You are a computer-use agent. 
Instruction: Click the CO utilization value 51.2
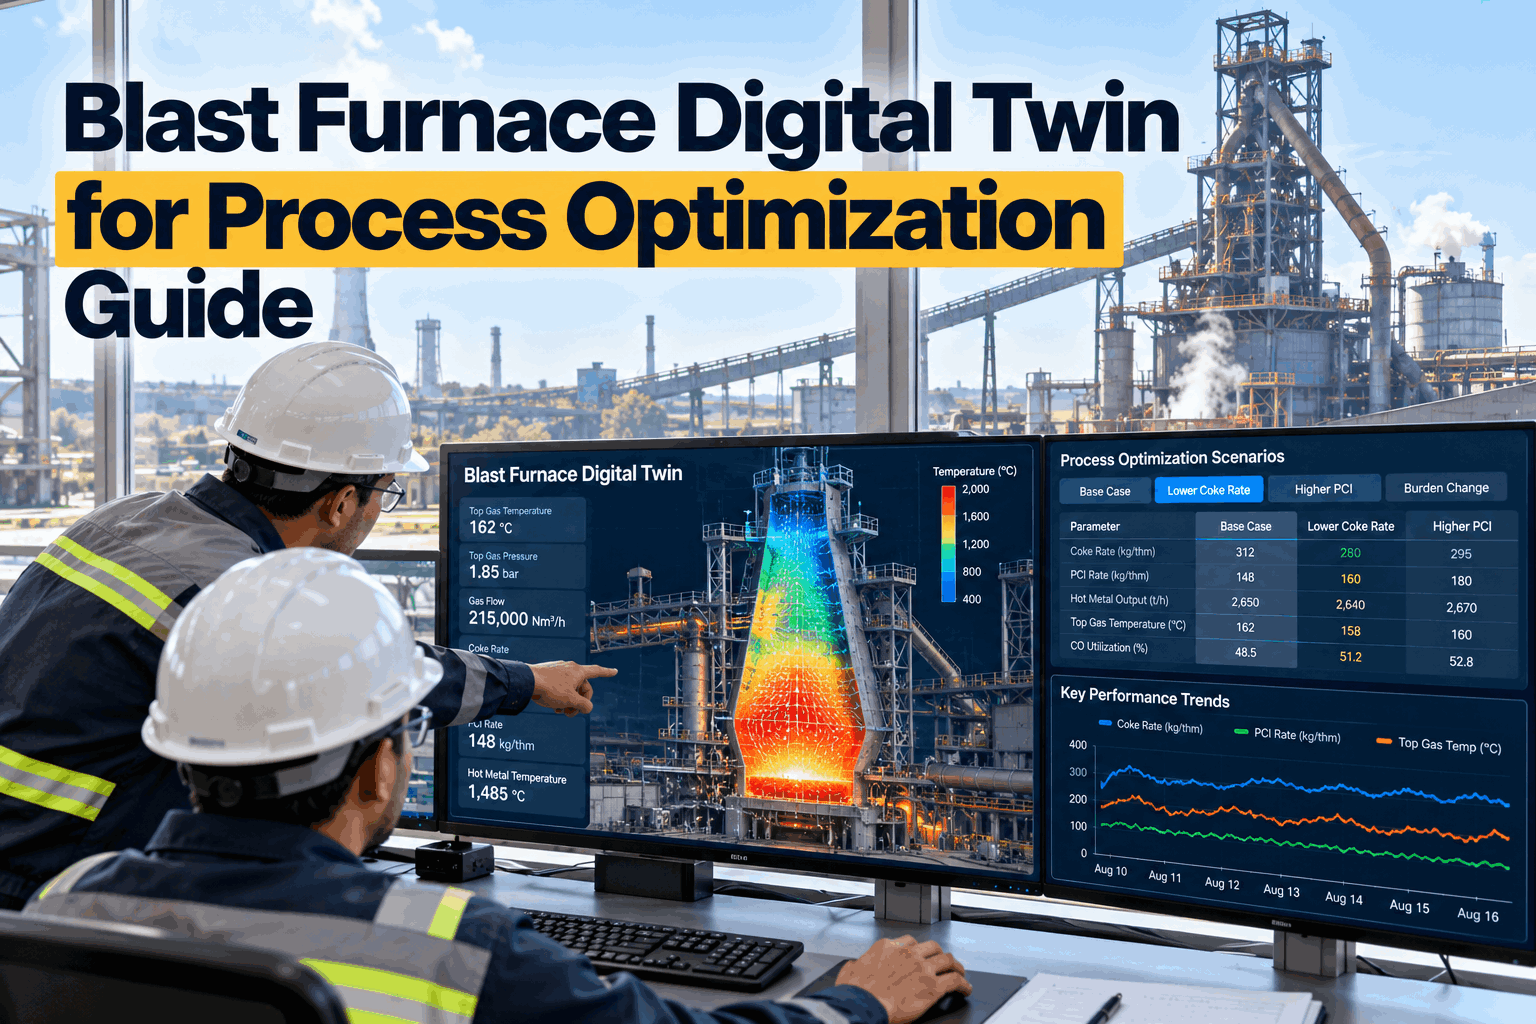point(1350,657)
